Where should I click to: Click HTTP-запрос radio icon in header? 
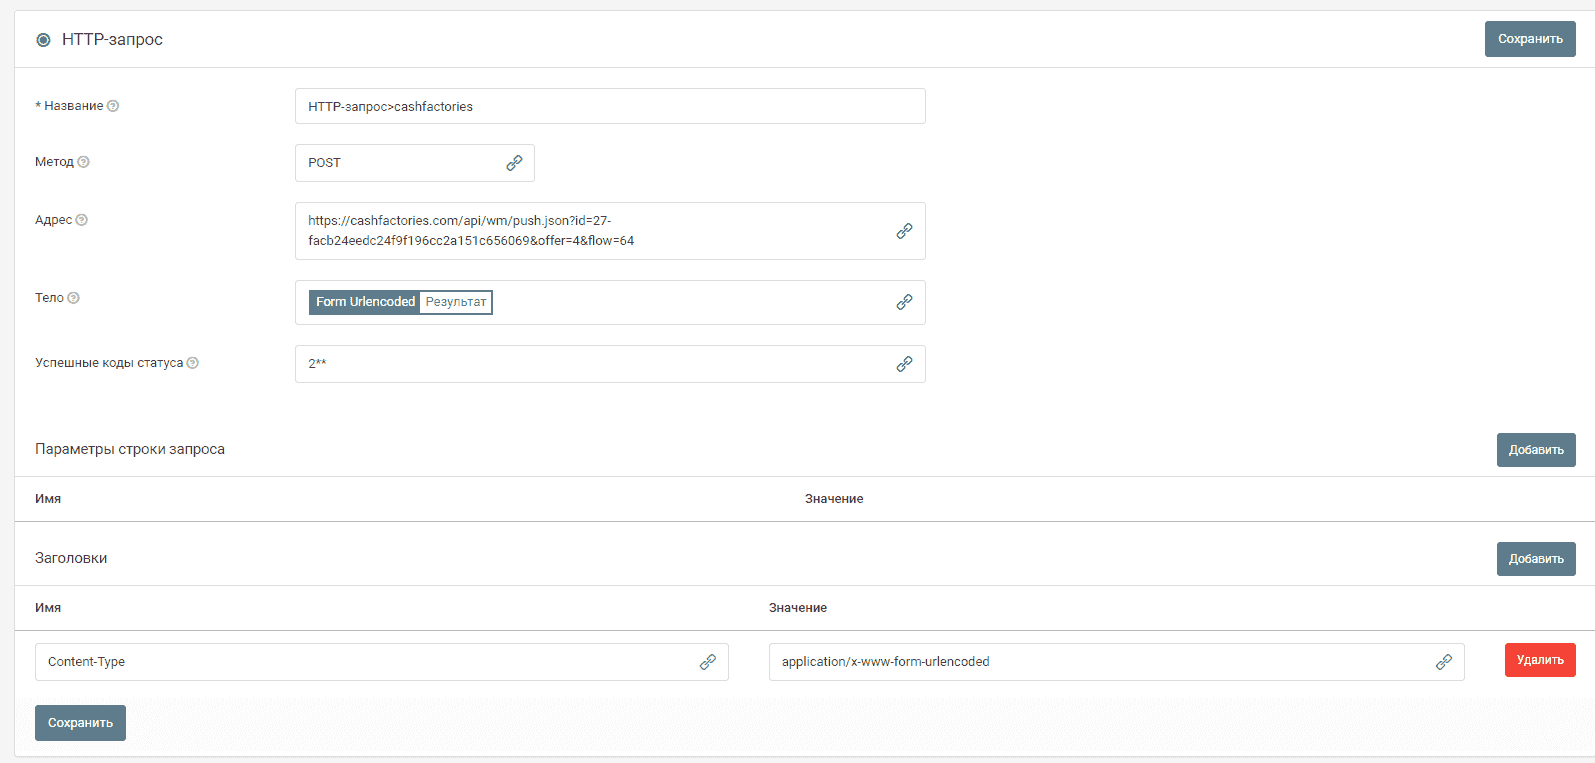click(x=43, y=40)
